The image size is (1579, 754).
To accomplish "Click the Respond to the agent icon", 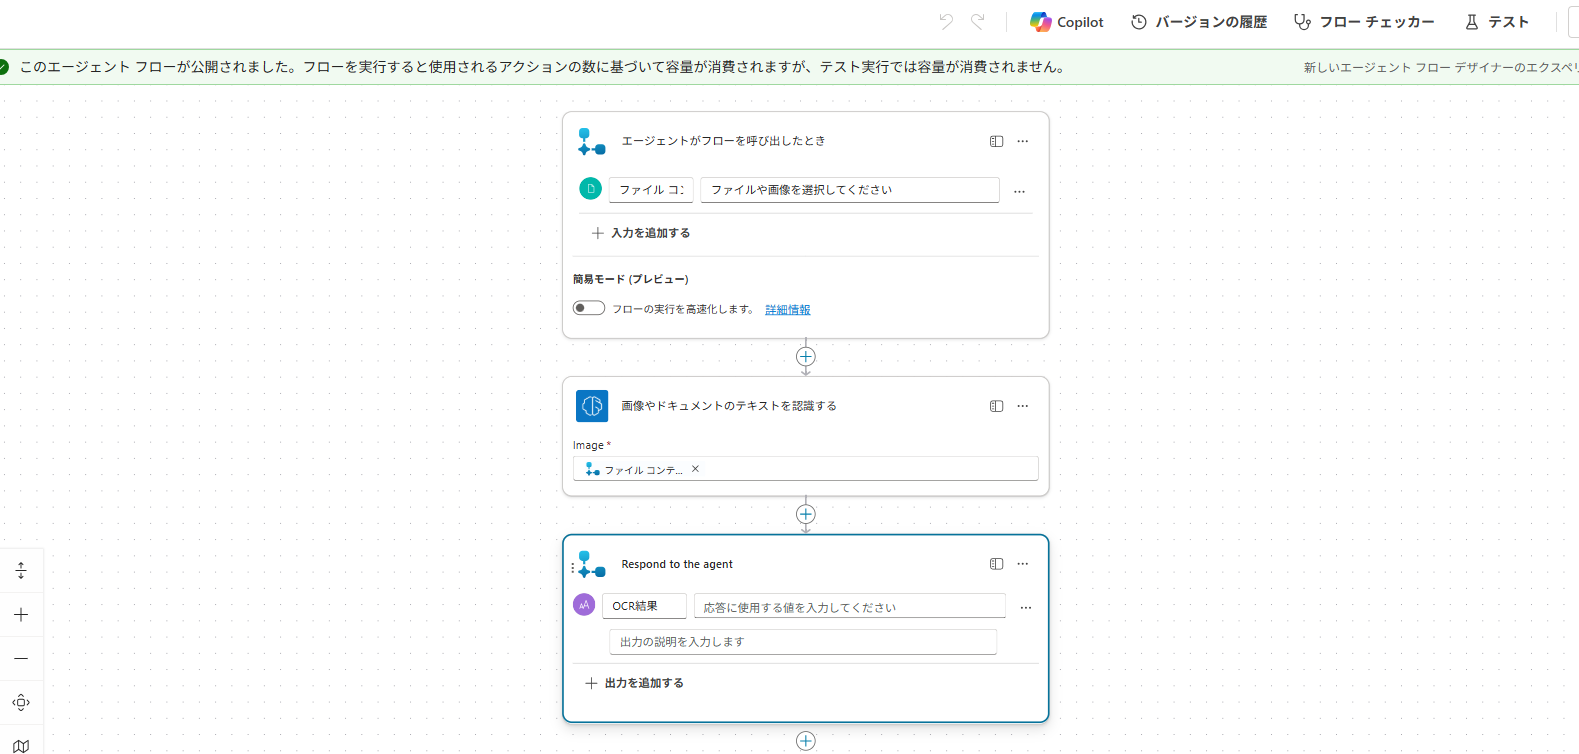I will (x=592, y=565).
